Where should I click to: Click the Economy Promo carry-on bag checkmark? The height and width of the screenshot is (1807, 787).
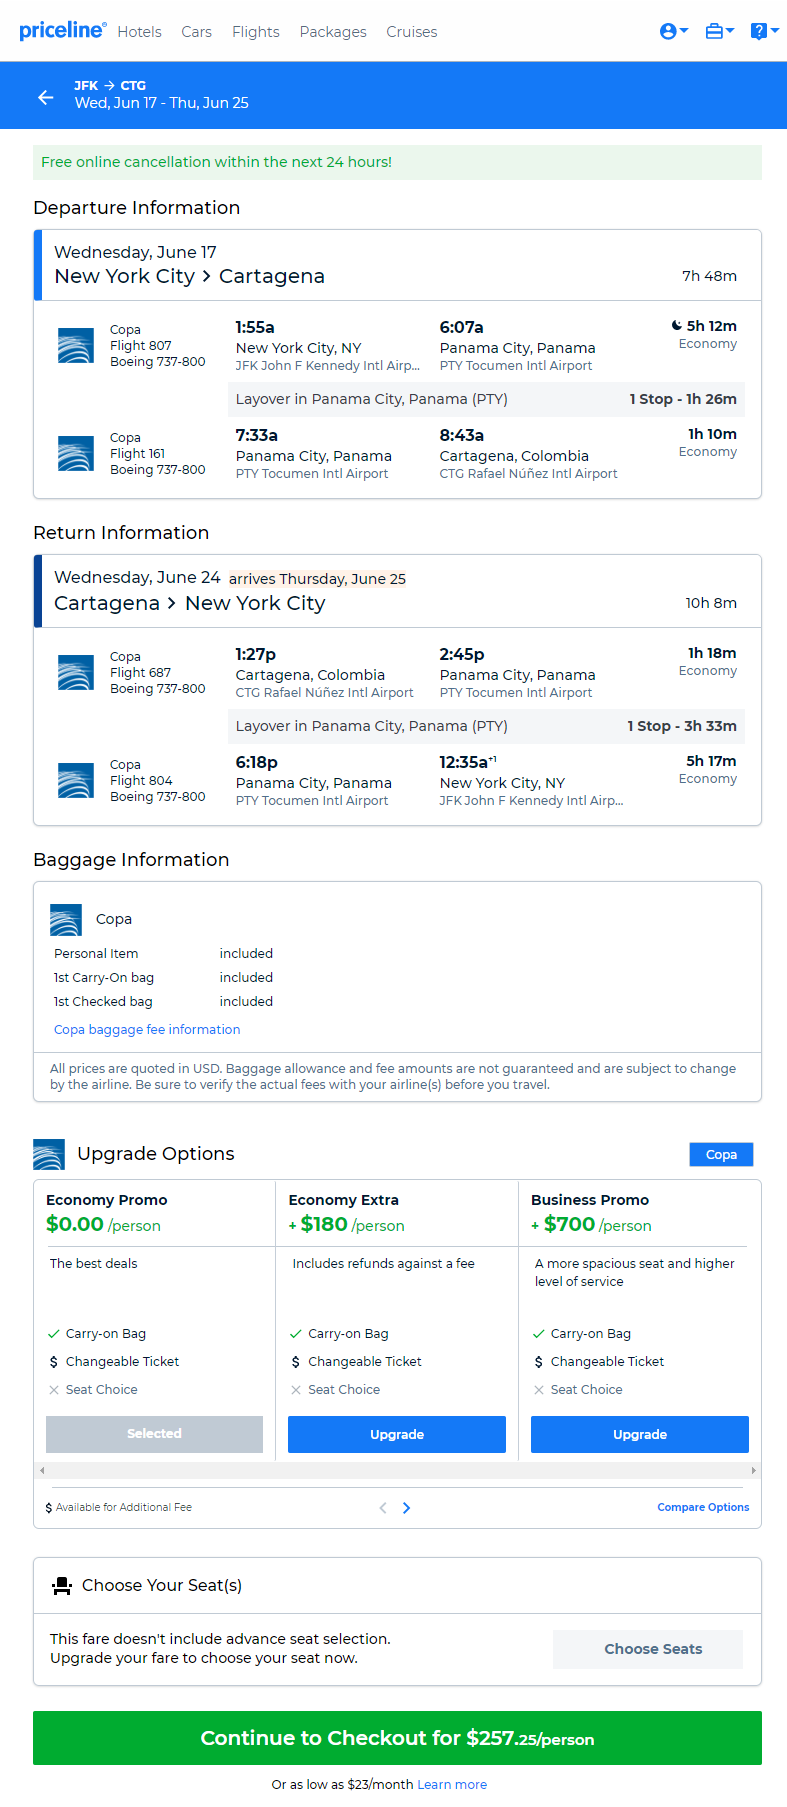point(54,1334)
